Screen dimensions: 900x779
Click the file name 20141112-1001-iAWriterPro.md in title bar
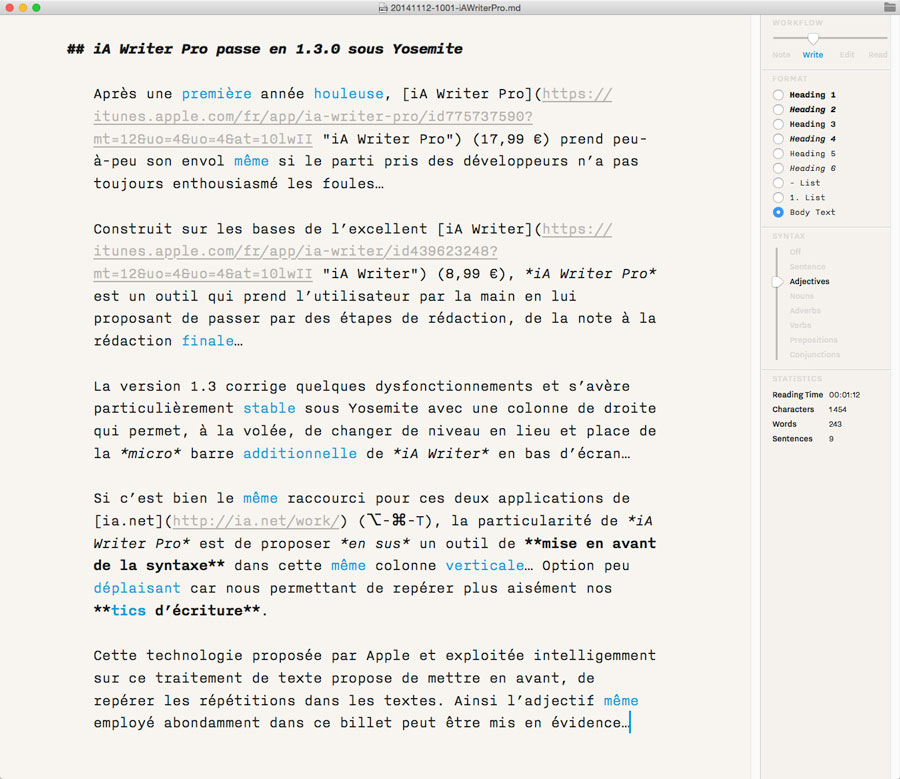tap(455, 8)
